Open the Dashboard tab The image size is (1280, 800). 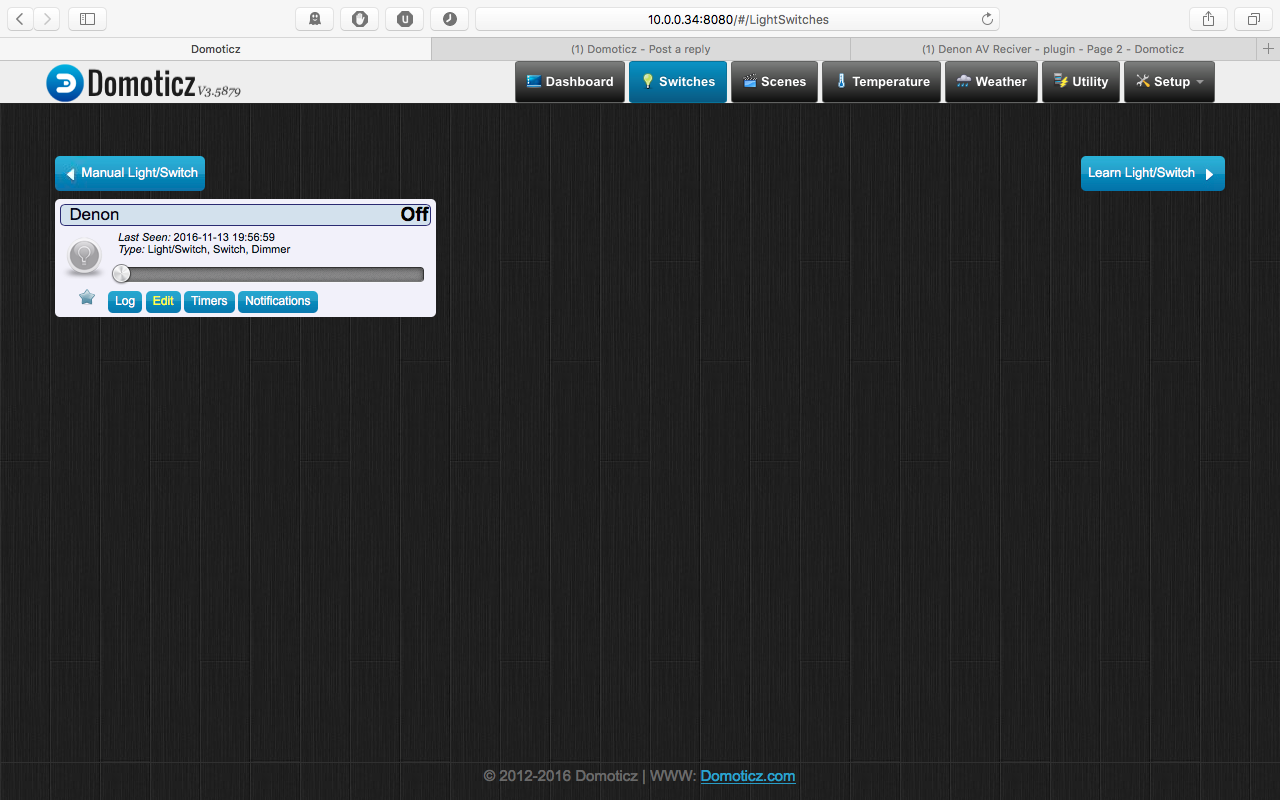570,82
